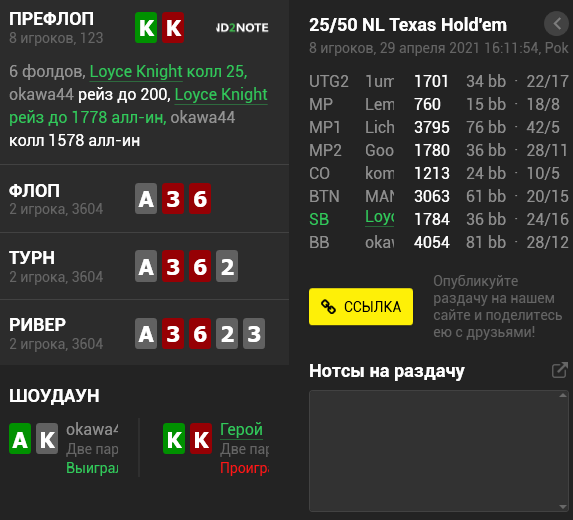This screenshot has height=520, width=573.
Task: Open hand notes in external window icon
Action: tap(559, 370)
